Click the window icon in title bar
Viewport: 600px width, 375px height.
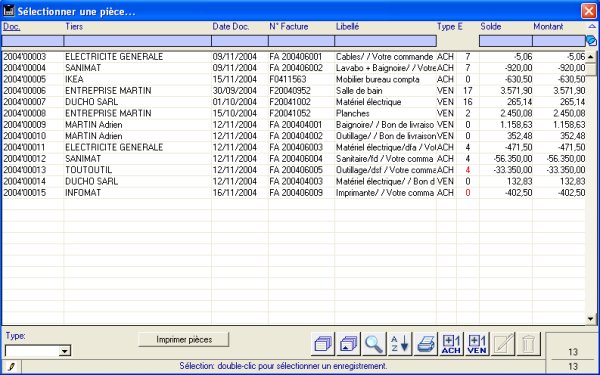pyautogui.click(x=8, y=11)
